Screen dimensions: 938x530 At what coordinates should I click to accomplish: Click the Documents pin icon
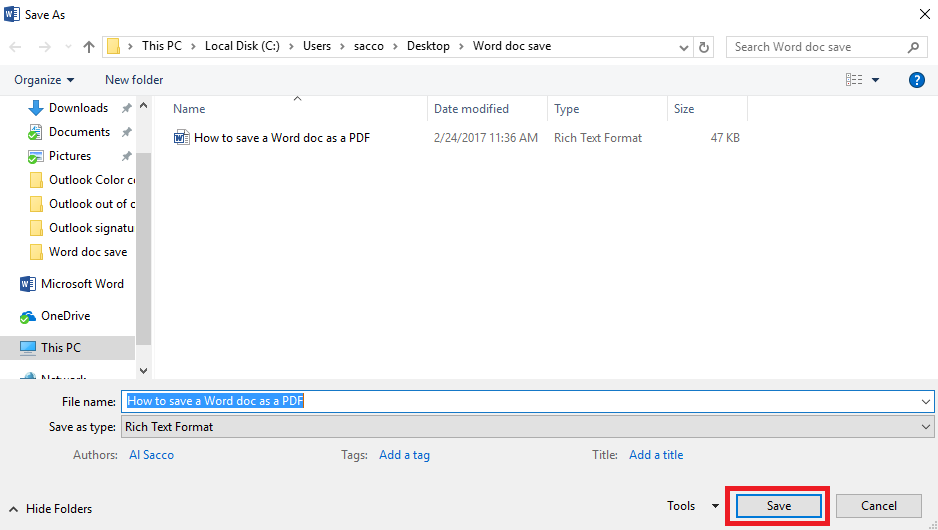(x=126, y=132)
